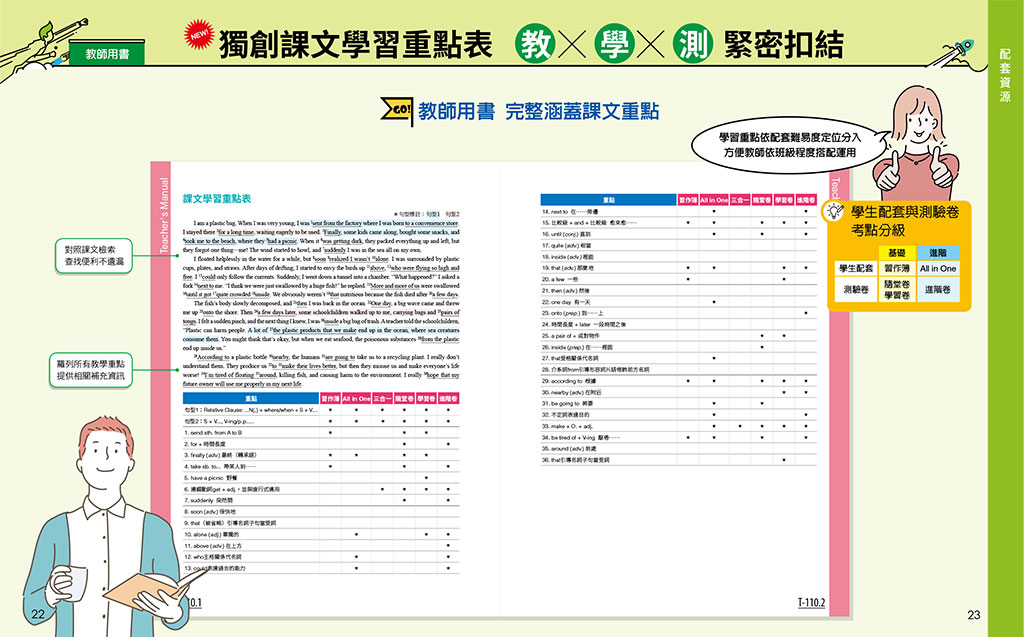The height and width of the screenshot is (637, 1024).
Task: Click the red NEW! starburst badge
Action: click(199, 34)
